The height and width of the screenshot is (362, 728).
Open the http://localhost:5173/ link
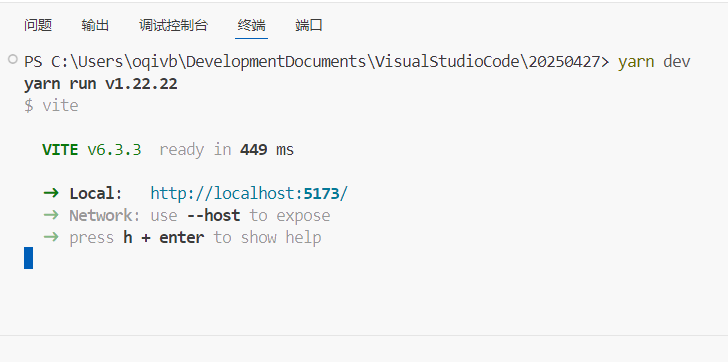point(249,194)
